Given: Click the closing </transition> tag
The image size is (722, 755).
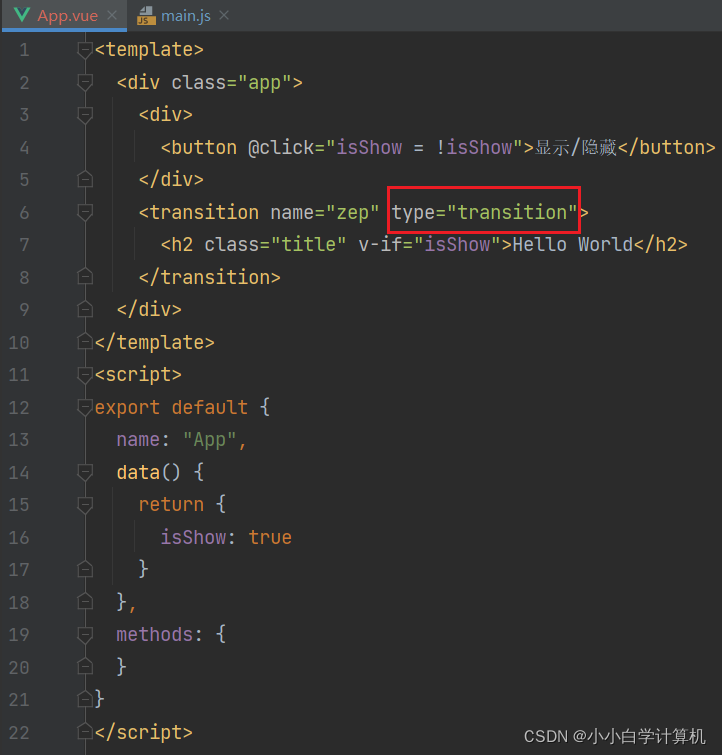Looking at the screenshot, I should [x=210, y=277].
